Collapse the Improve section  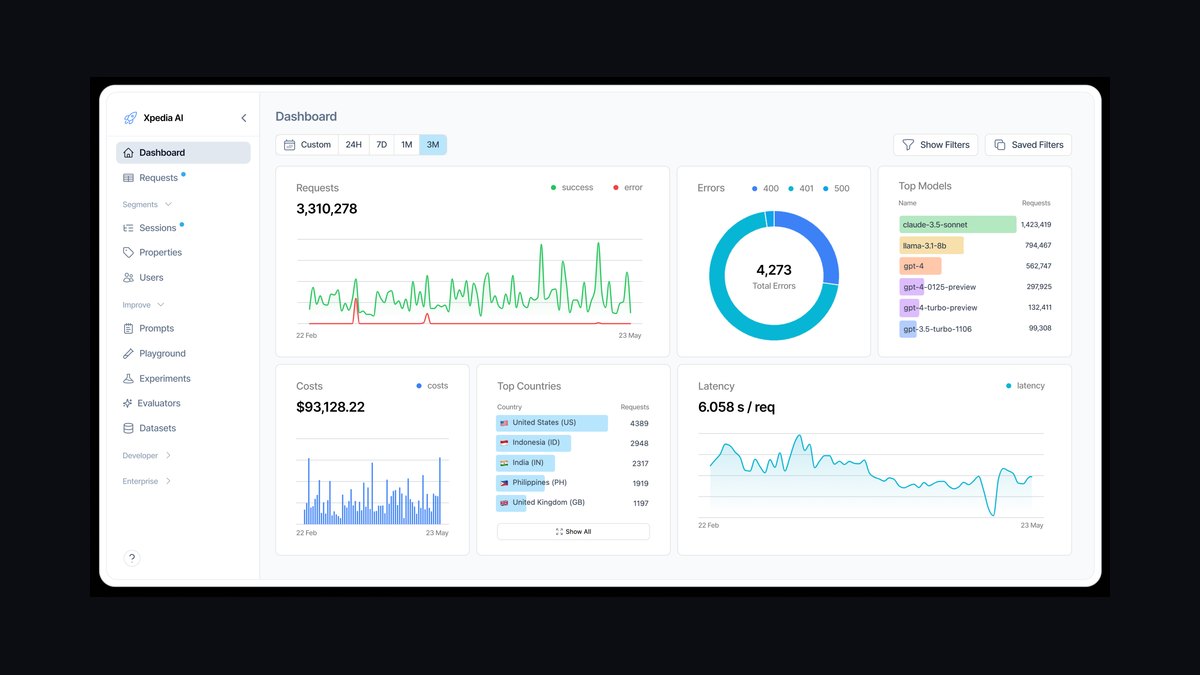click(x=144, y=305)
